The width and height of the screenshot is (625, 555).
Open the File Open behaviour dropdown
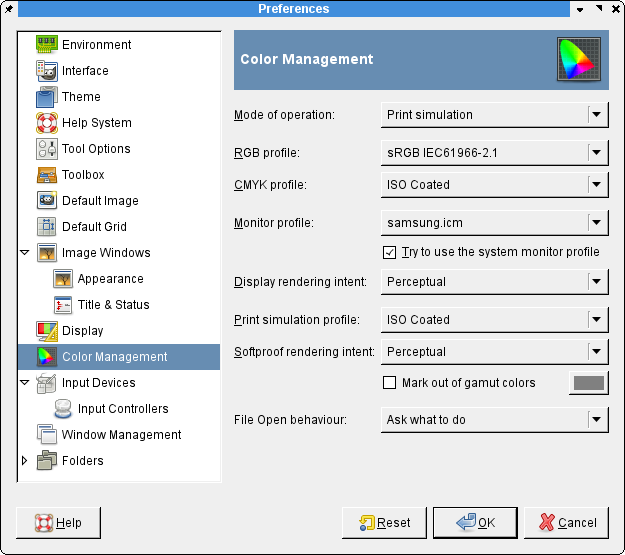[x=495, y=420]
